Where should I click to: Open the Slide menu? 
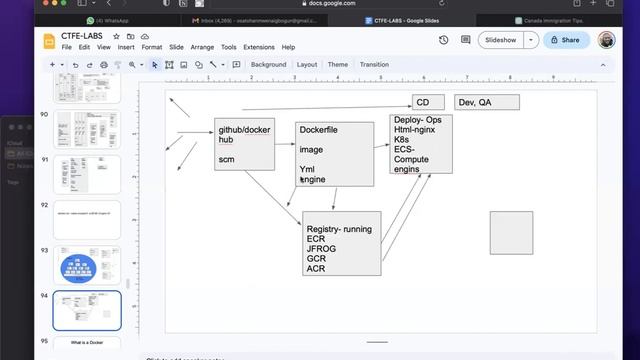[x=176, y=47]
